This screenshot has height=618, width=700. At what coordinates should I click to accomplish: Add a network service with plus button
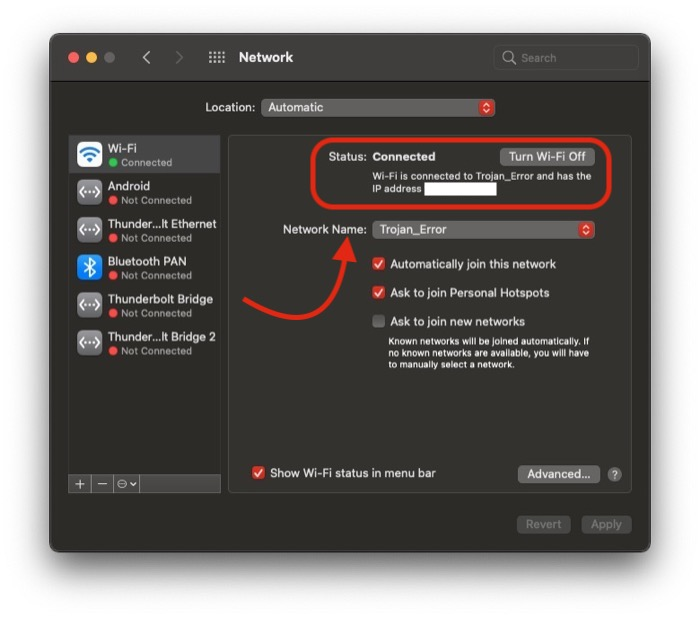click(80, 484)
